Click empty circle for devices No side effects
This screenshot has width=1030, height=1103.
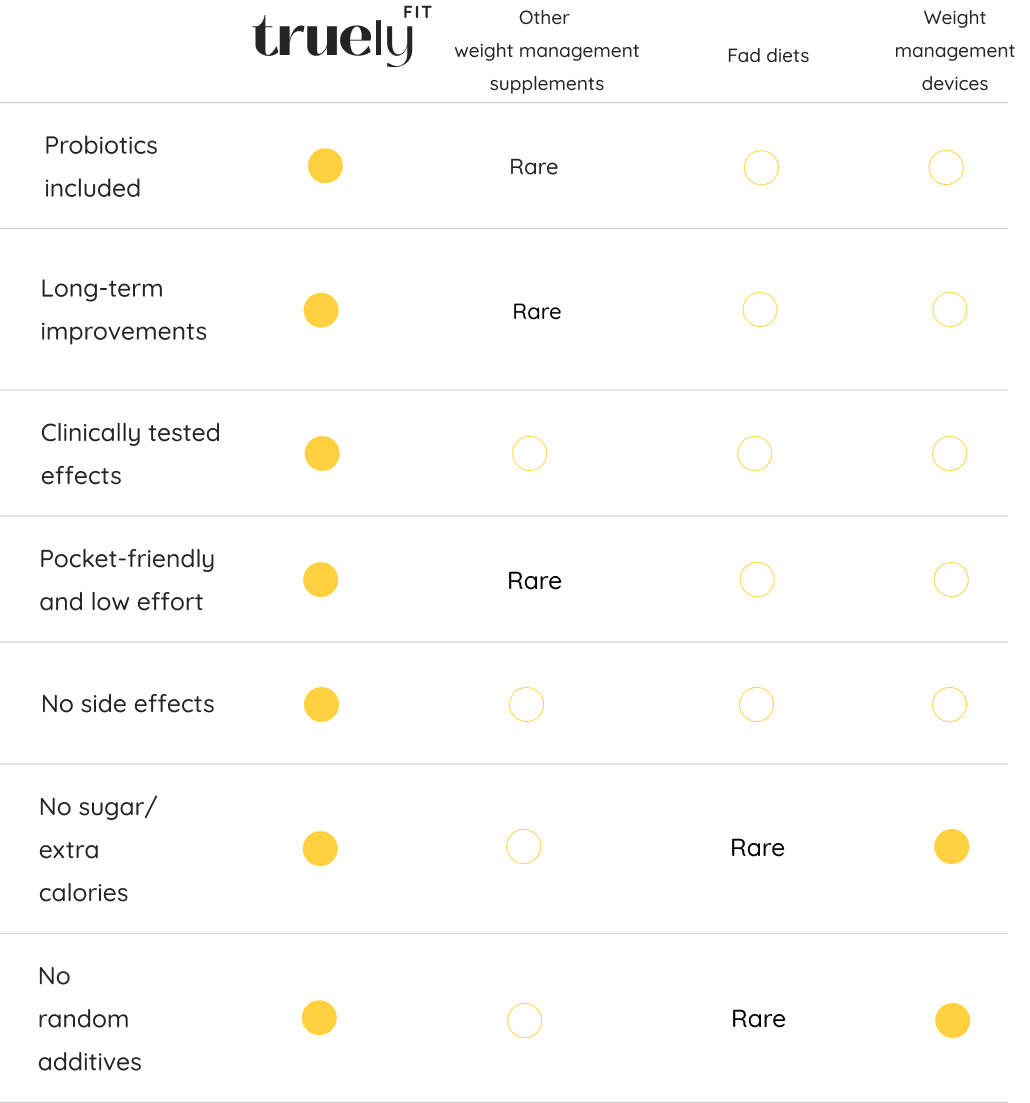point(949,705)
